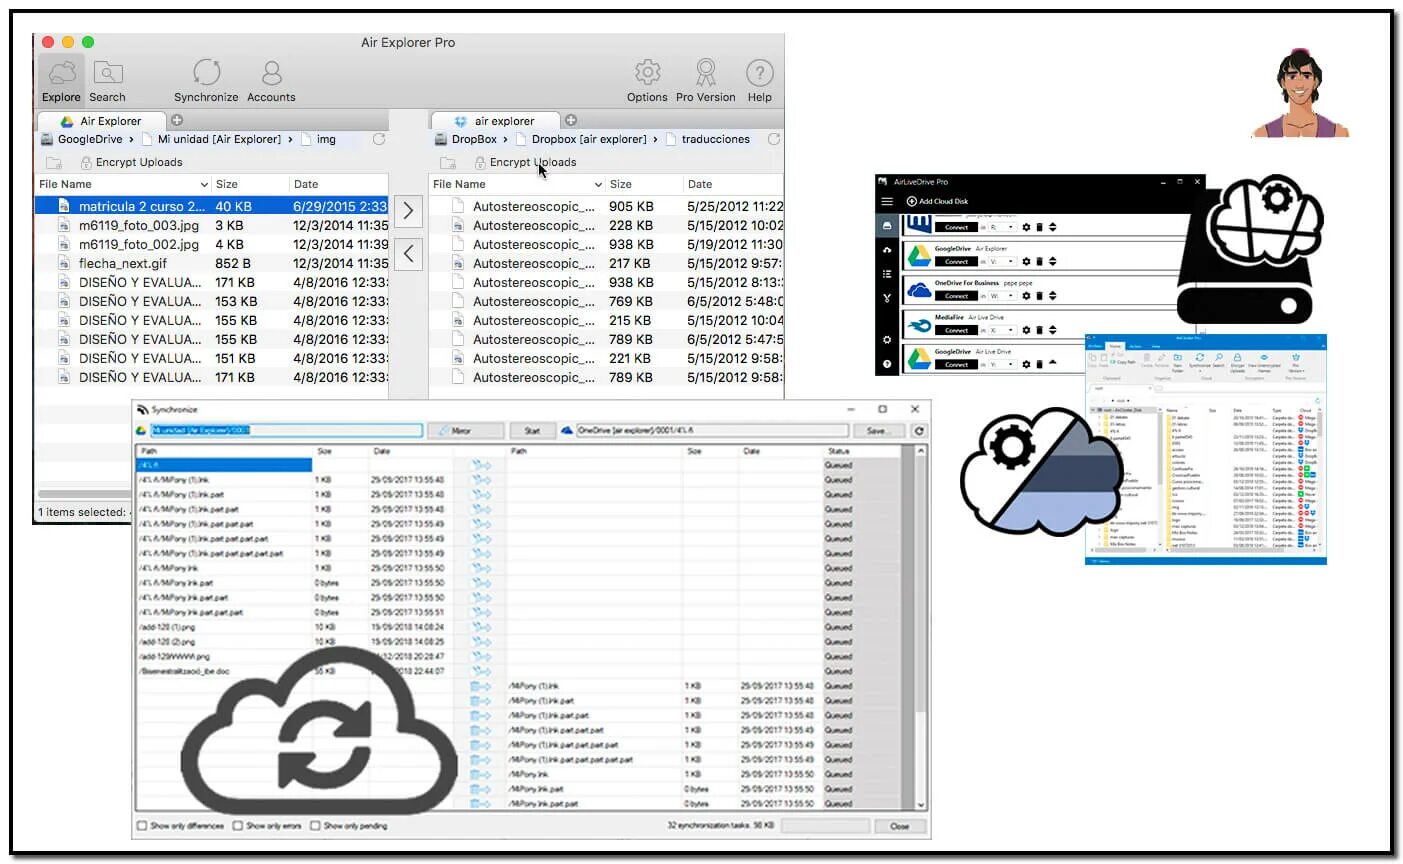Open the list icon in AirLiveDrive sidebar
This screenshot has width=1403, height=864.
click(887, 274)
